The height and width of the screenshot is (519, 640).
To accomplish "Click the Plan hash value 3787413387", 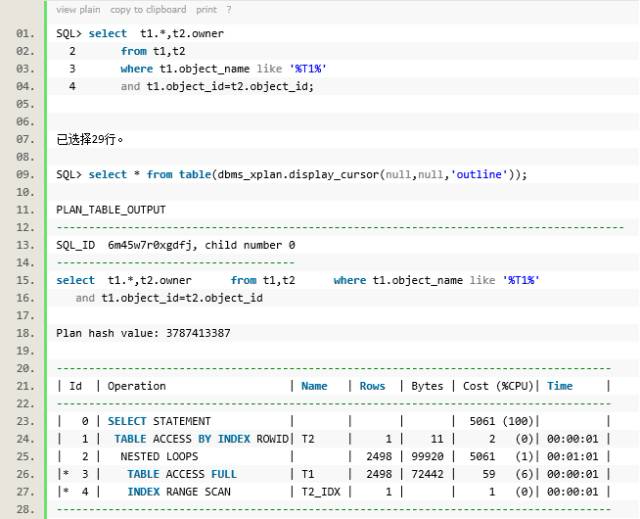I will (143, 333).
